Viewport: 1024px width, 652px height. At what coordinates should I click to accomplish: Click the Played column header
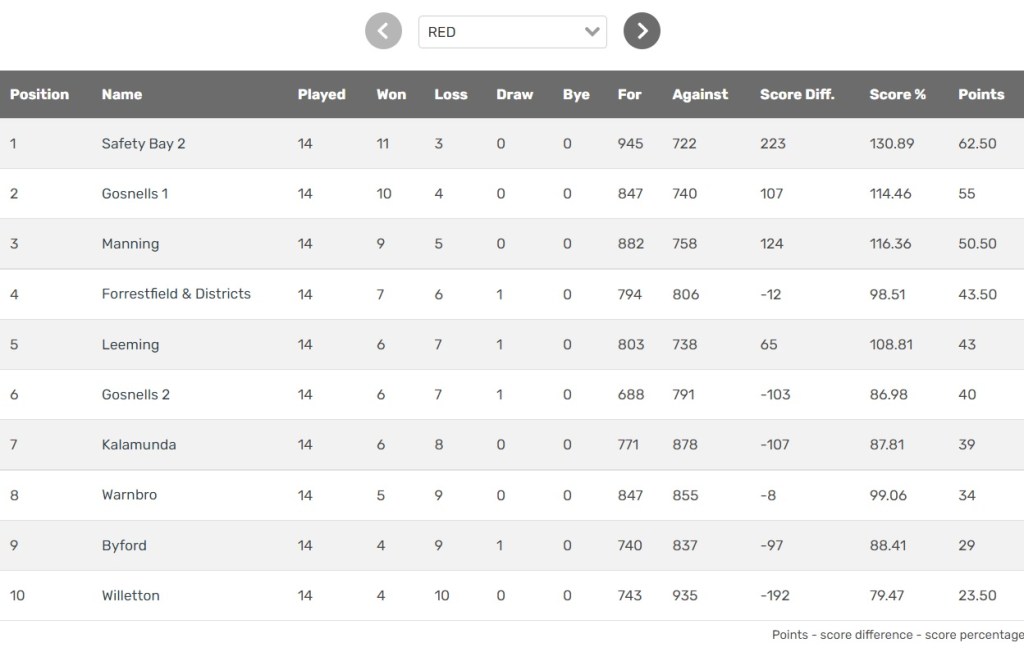[321, 95]
